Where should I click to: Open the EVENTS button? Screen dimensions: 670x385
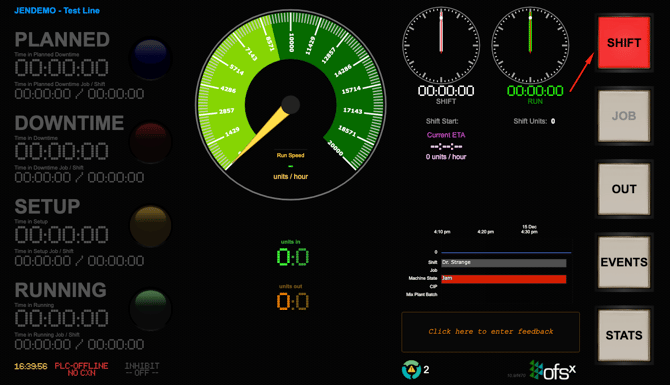624,262
